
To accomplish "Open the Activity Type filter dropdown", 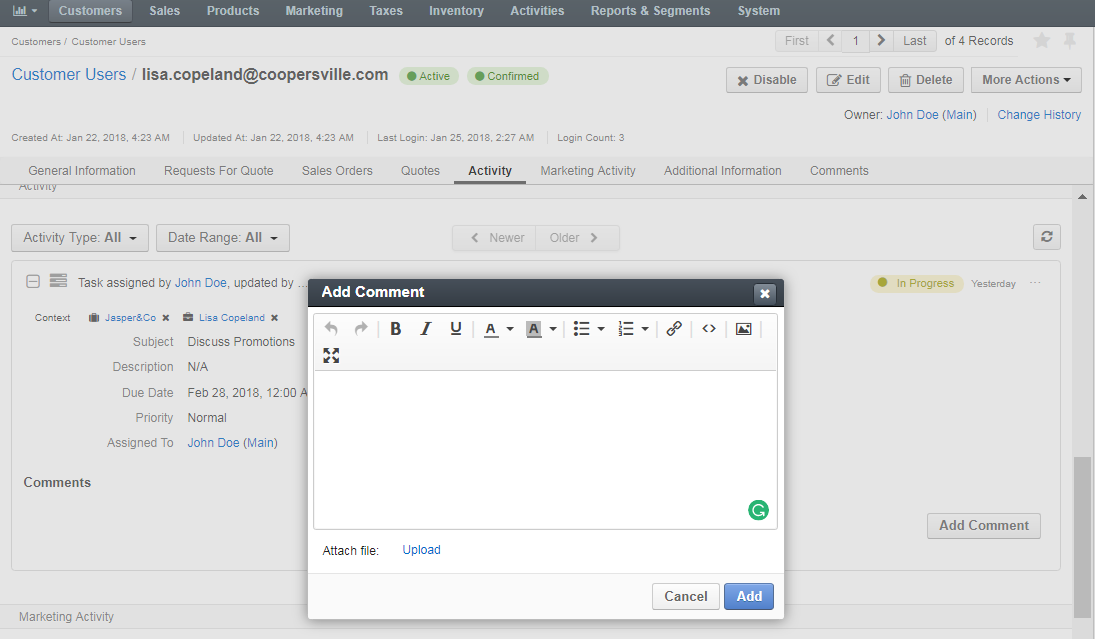I will pos(80,237).
